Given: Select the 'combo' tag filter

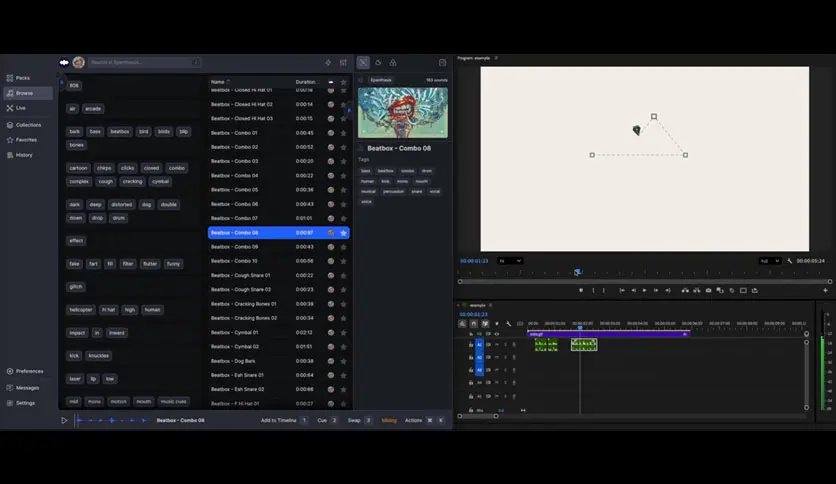Looking at the screenshot, I should coord(177,168).
